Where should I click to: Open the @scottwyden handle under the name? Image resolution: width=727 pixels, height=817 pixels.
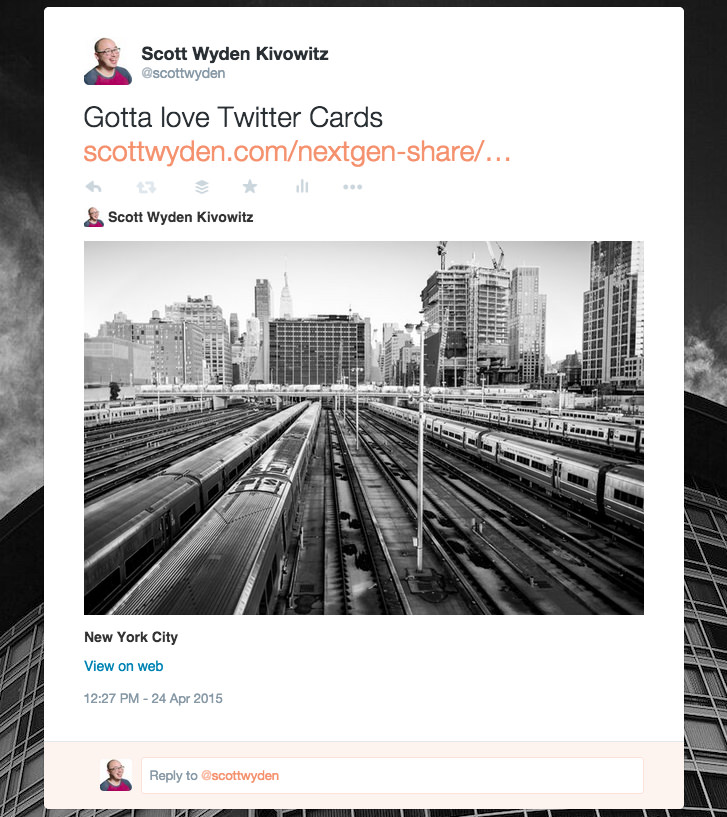(x=183, y=73)
